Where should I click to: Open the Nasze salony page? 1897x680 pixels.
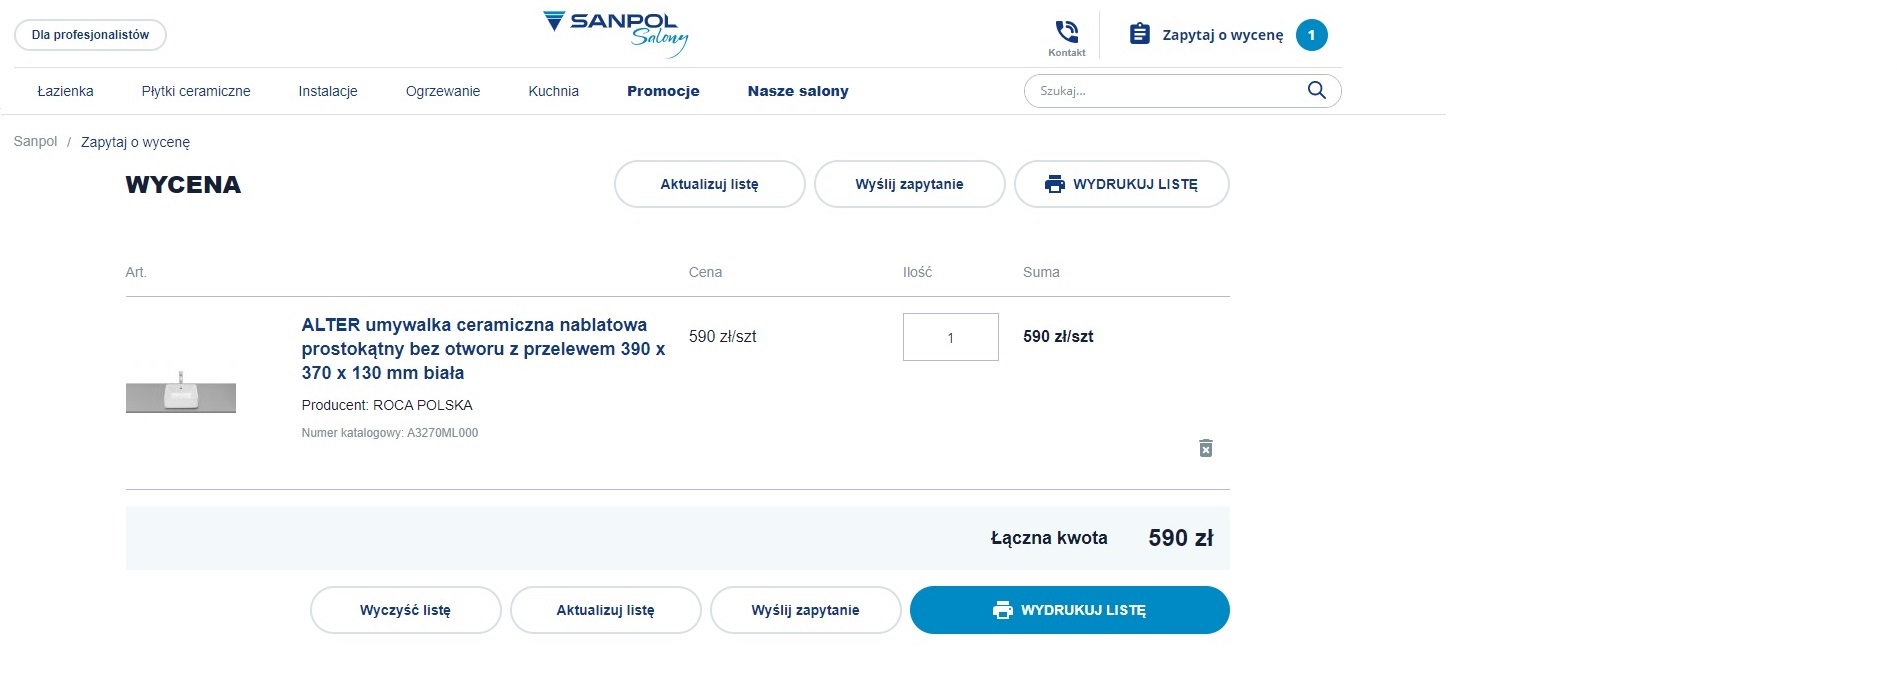point(798,91)
